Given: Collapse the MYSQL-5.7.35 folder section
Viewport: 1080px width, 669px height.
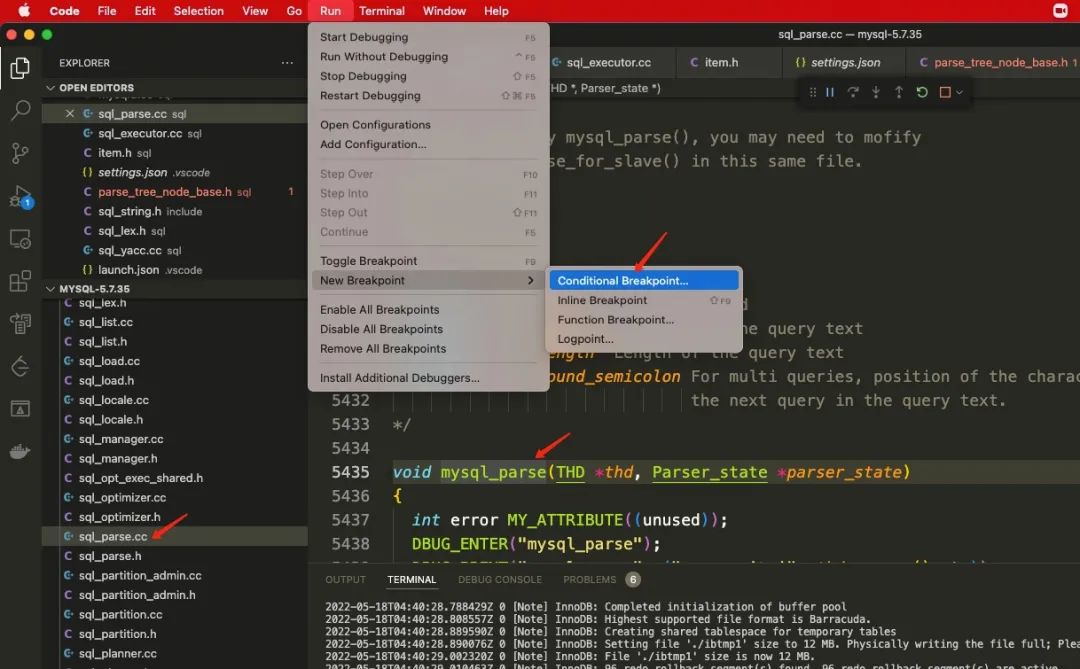Looking at the screenshot, I should click(x=49, y=288).
